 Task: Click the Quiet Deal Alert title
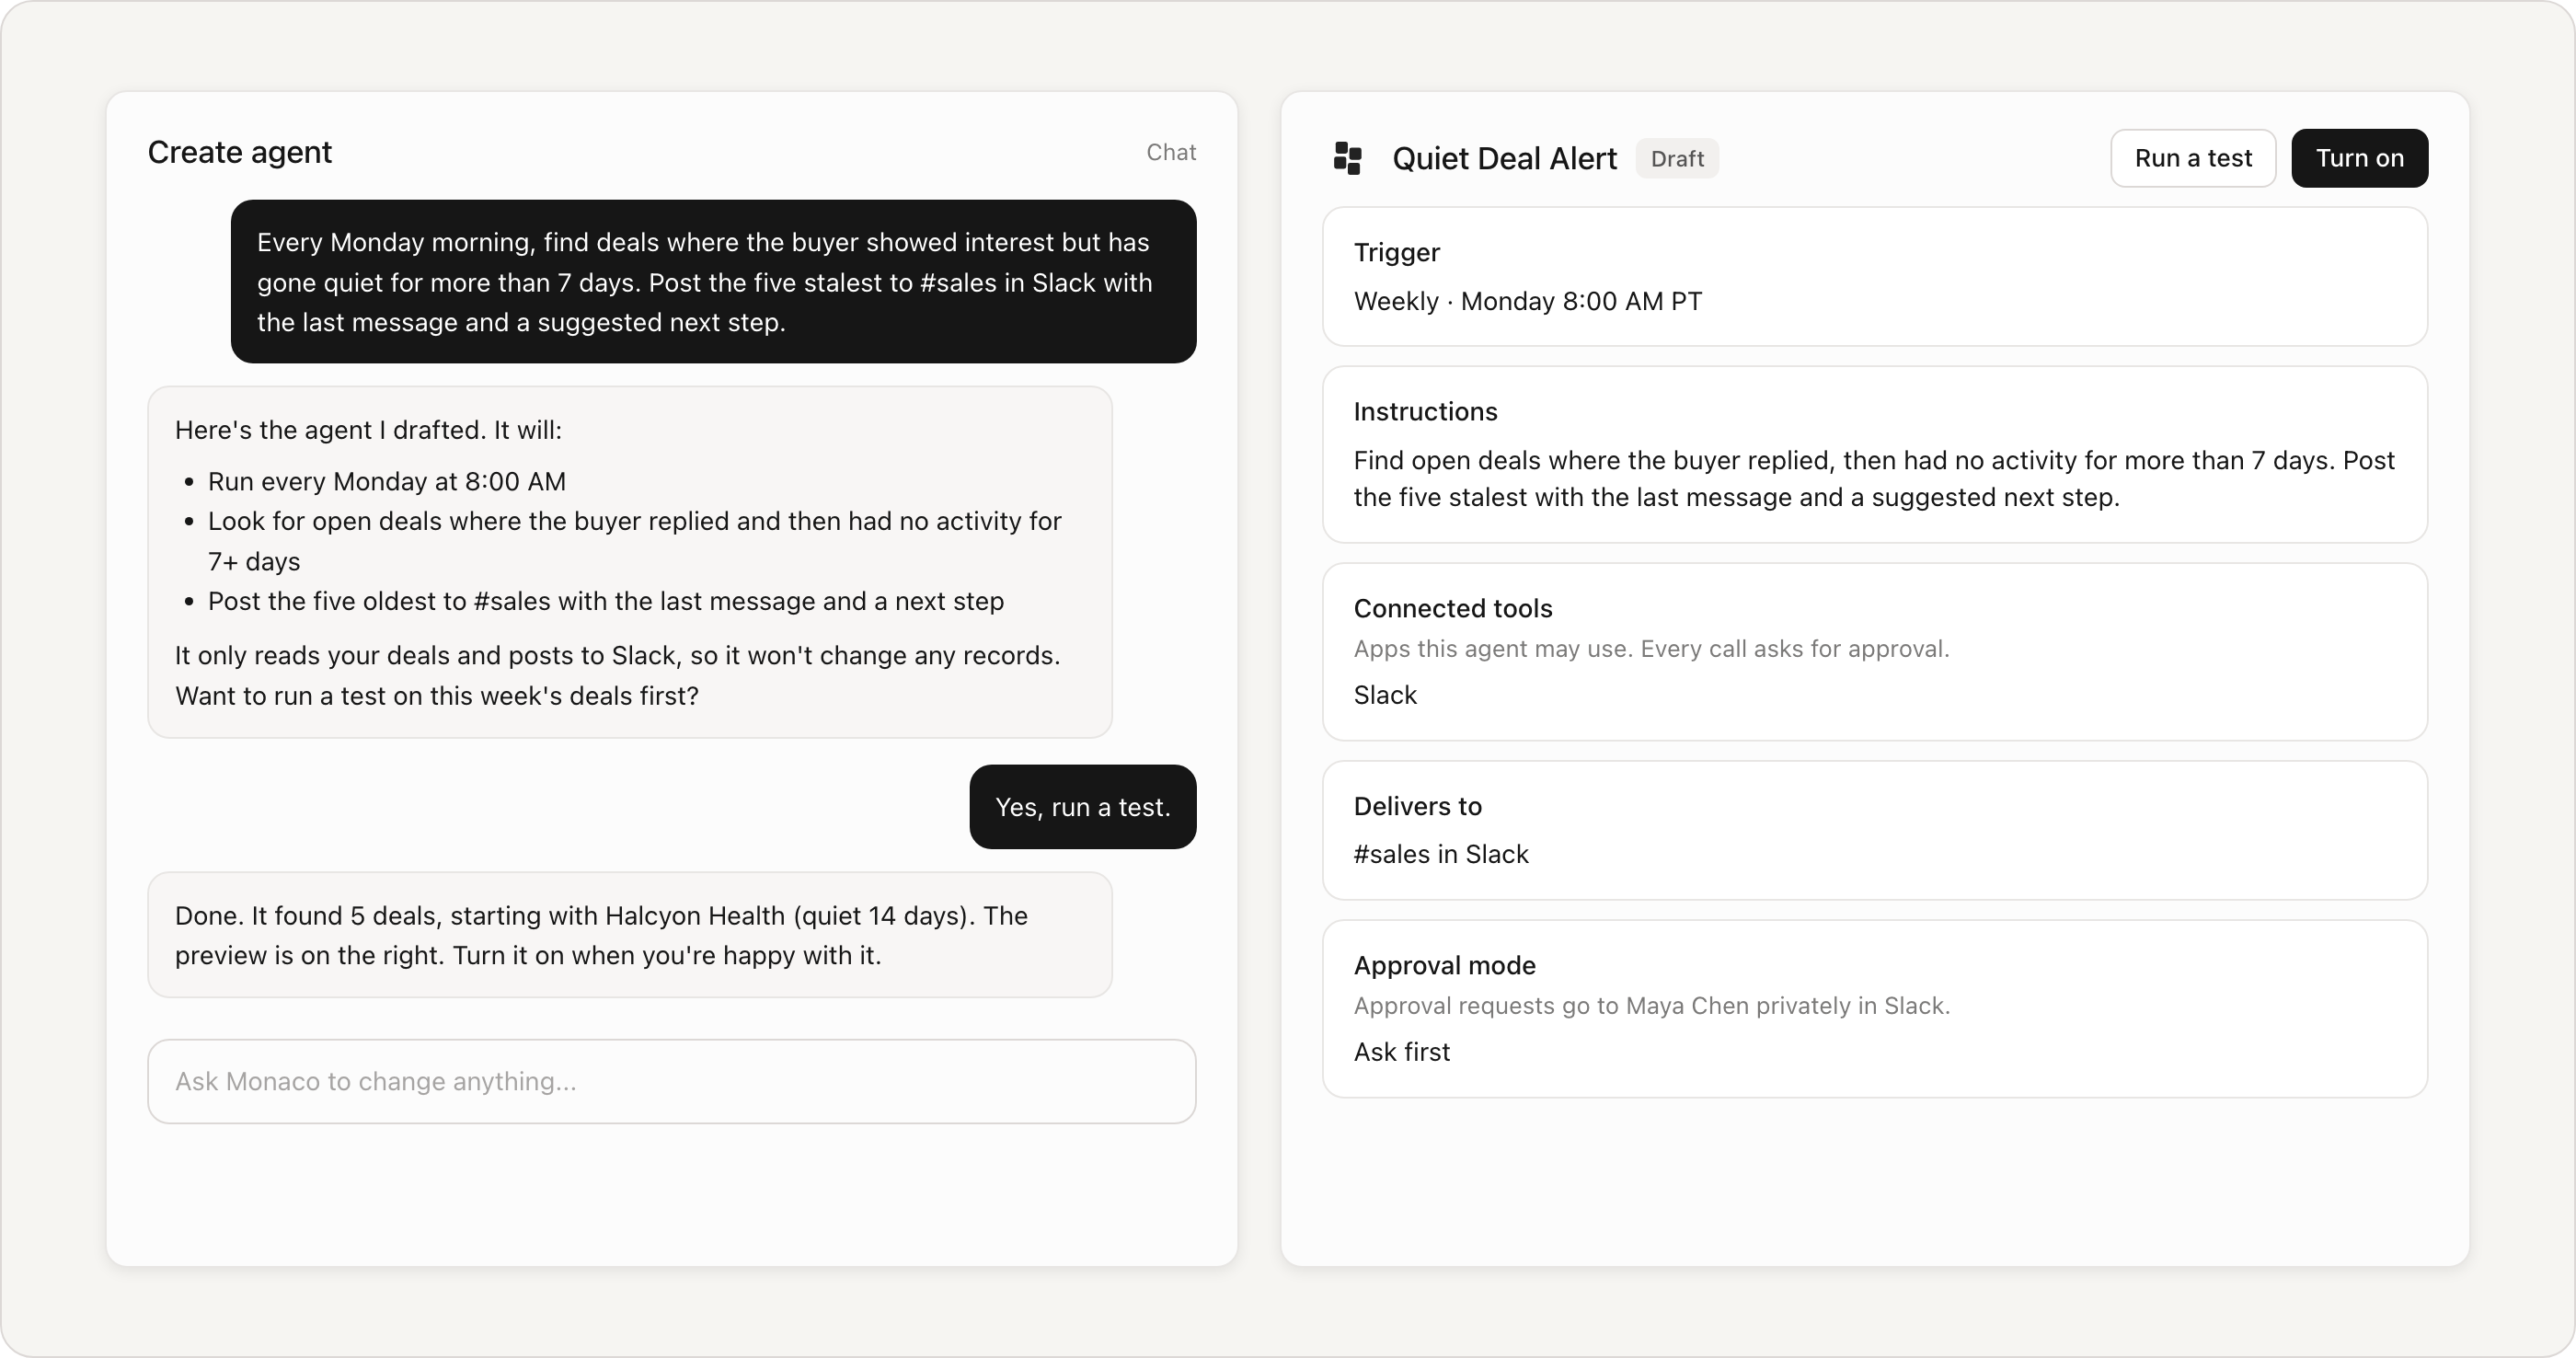(1504, 159)
